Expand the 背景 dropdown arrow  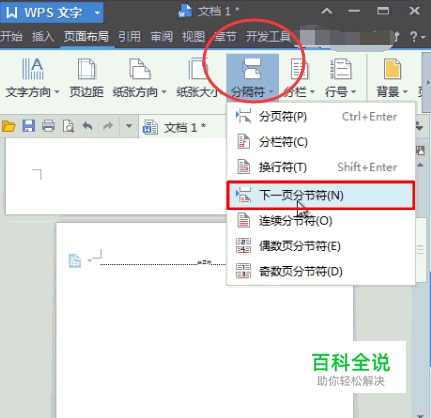pyautogui.click(x=405, y=92)
